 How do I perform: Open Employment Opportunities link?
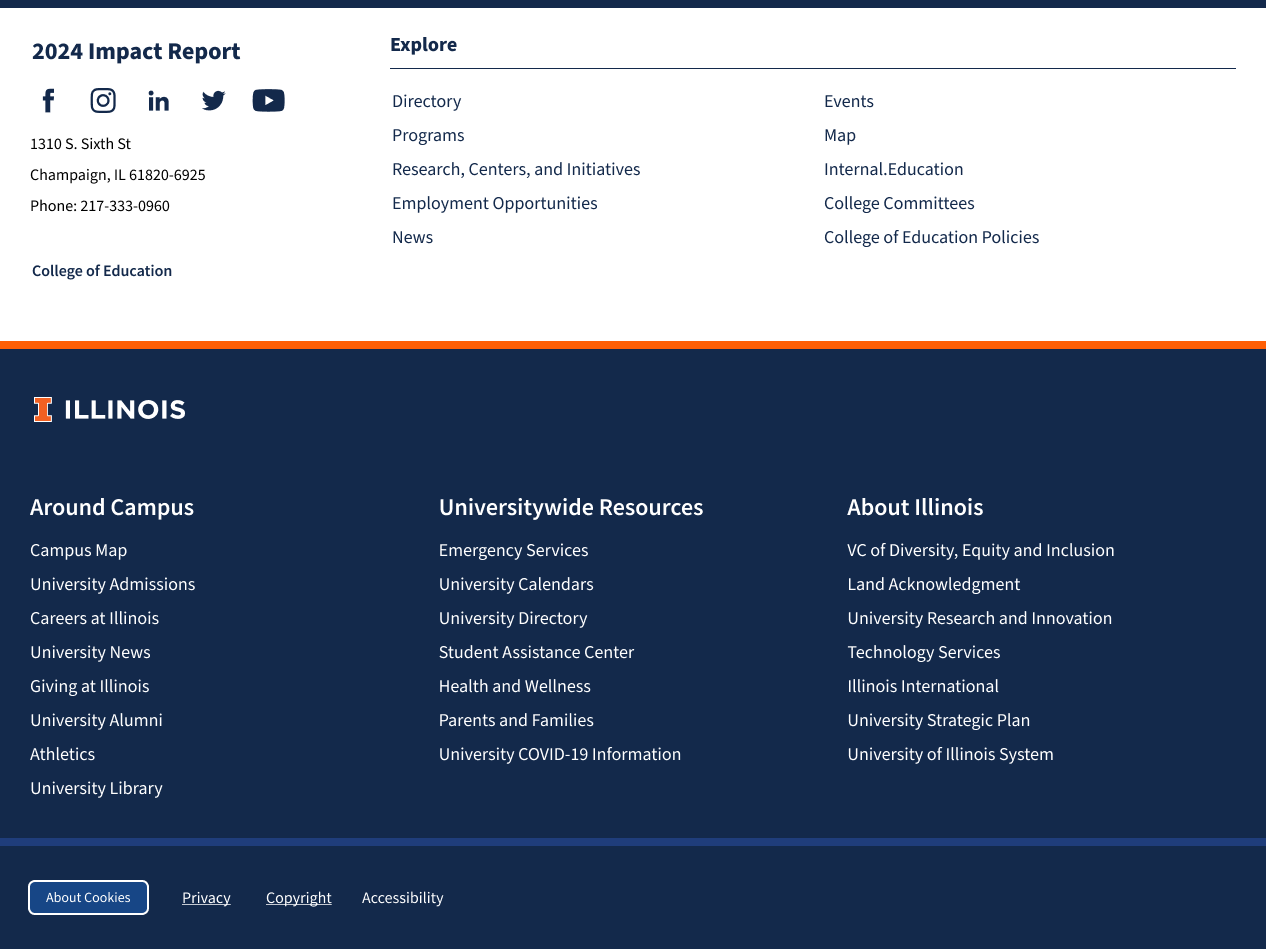[x=494, y=203]
